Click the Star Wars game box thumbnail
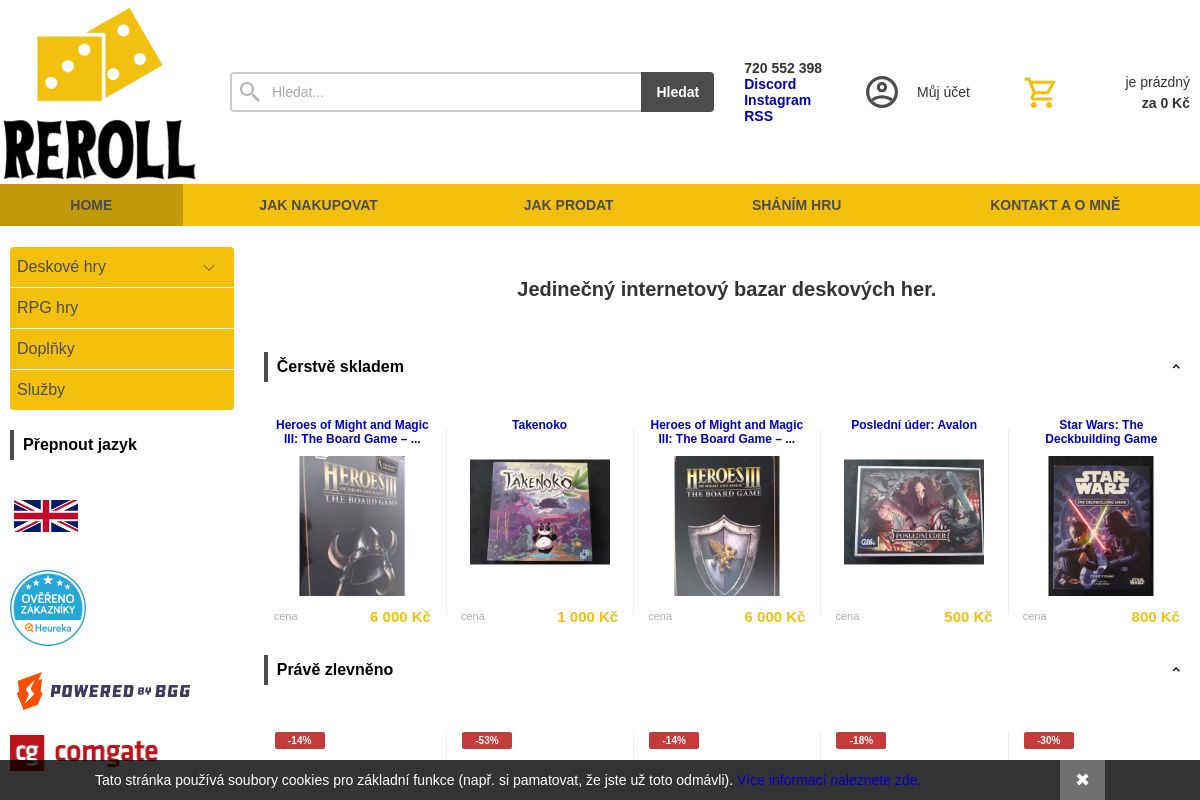Viewport: 1200px width, 800px height. (x=1101, y=526)
